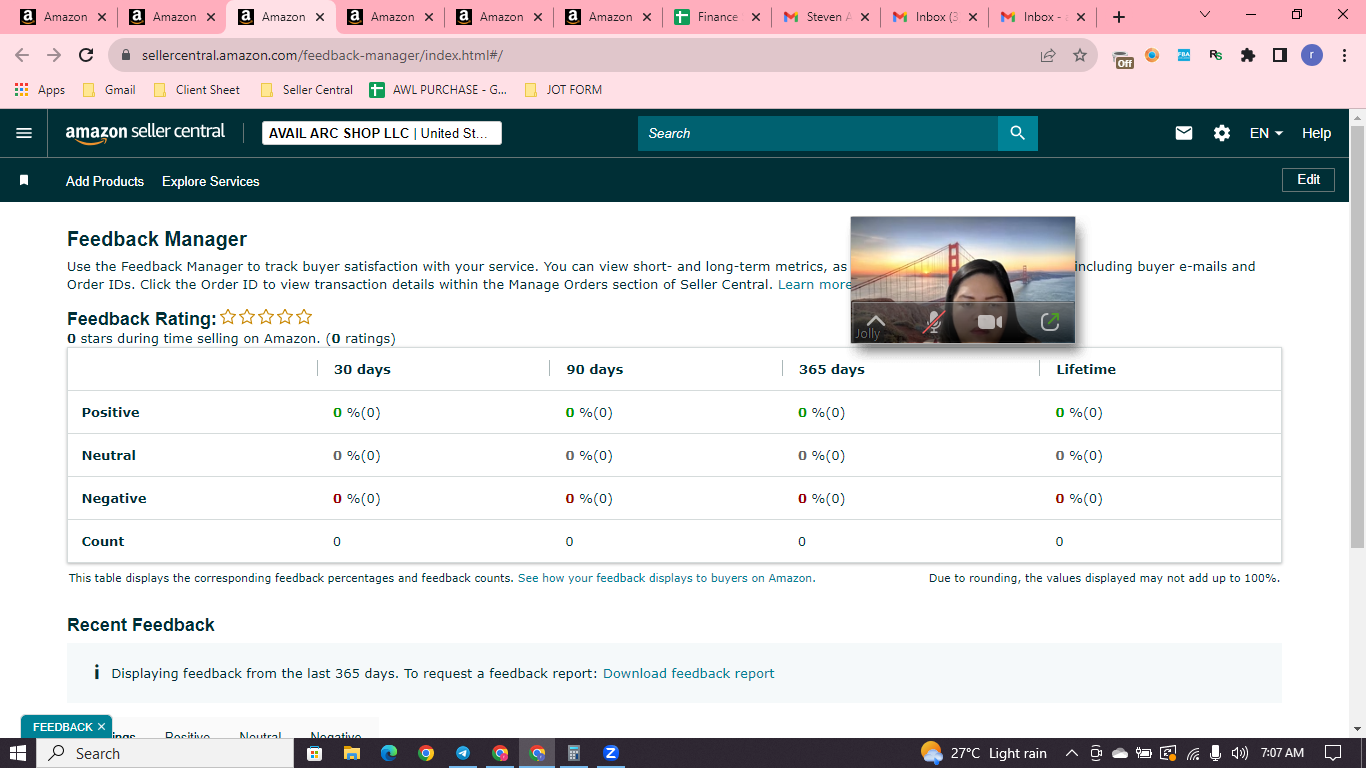
Task: Click the volume speaker tray icon
Action: (1240, 753)
